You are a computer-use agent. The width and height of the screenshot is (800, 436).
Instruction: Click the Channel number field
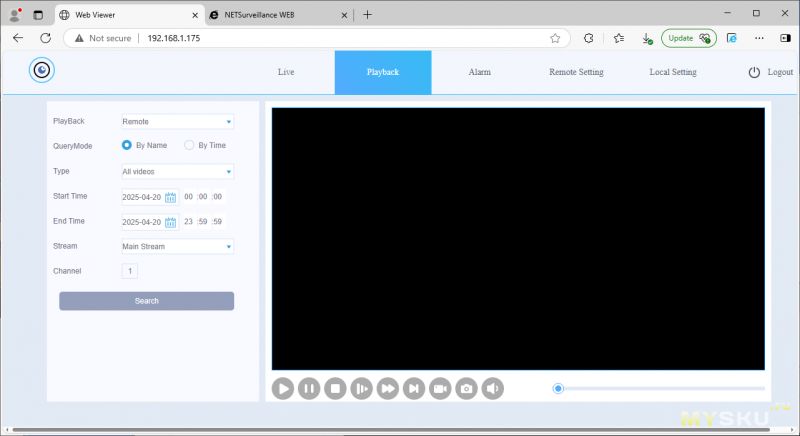[130, 271]
